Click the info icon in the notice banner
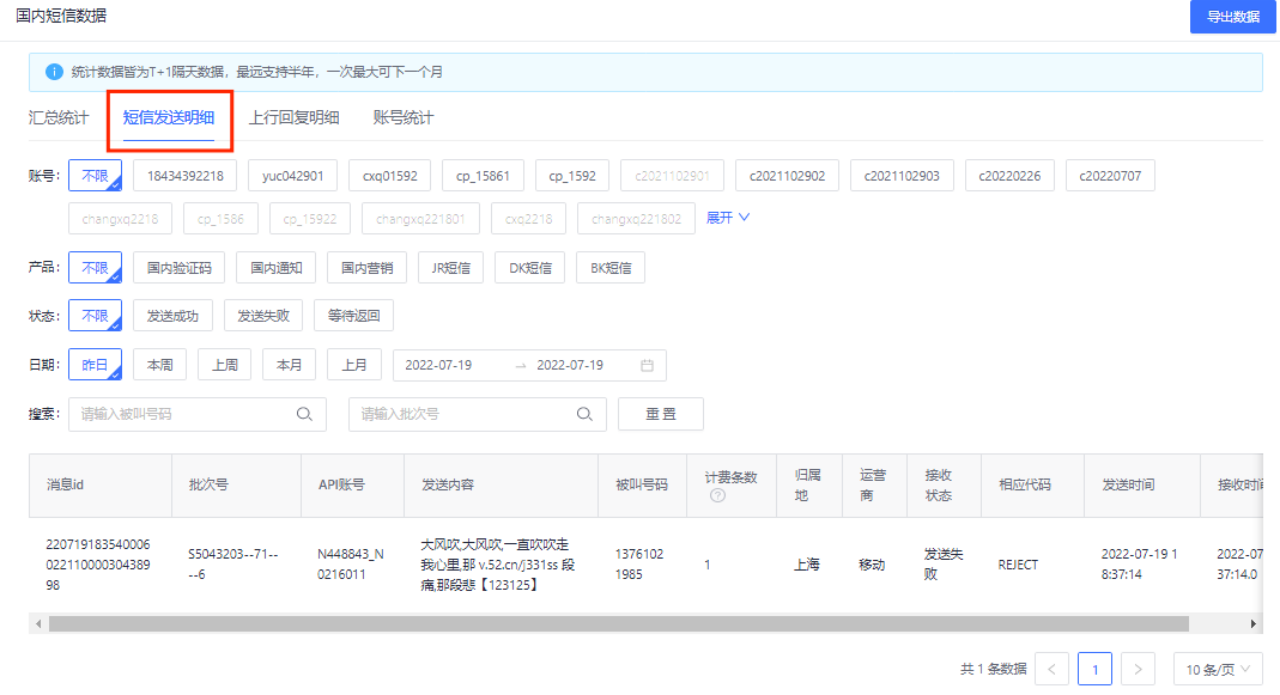This screenshot has height=695, width=1280. click(54, 72)
